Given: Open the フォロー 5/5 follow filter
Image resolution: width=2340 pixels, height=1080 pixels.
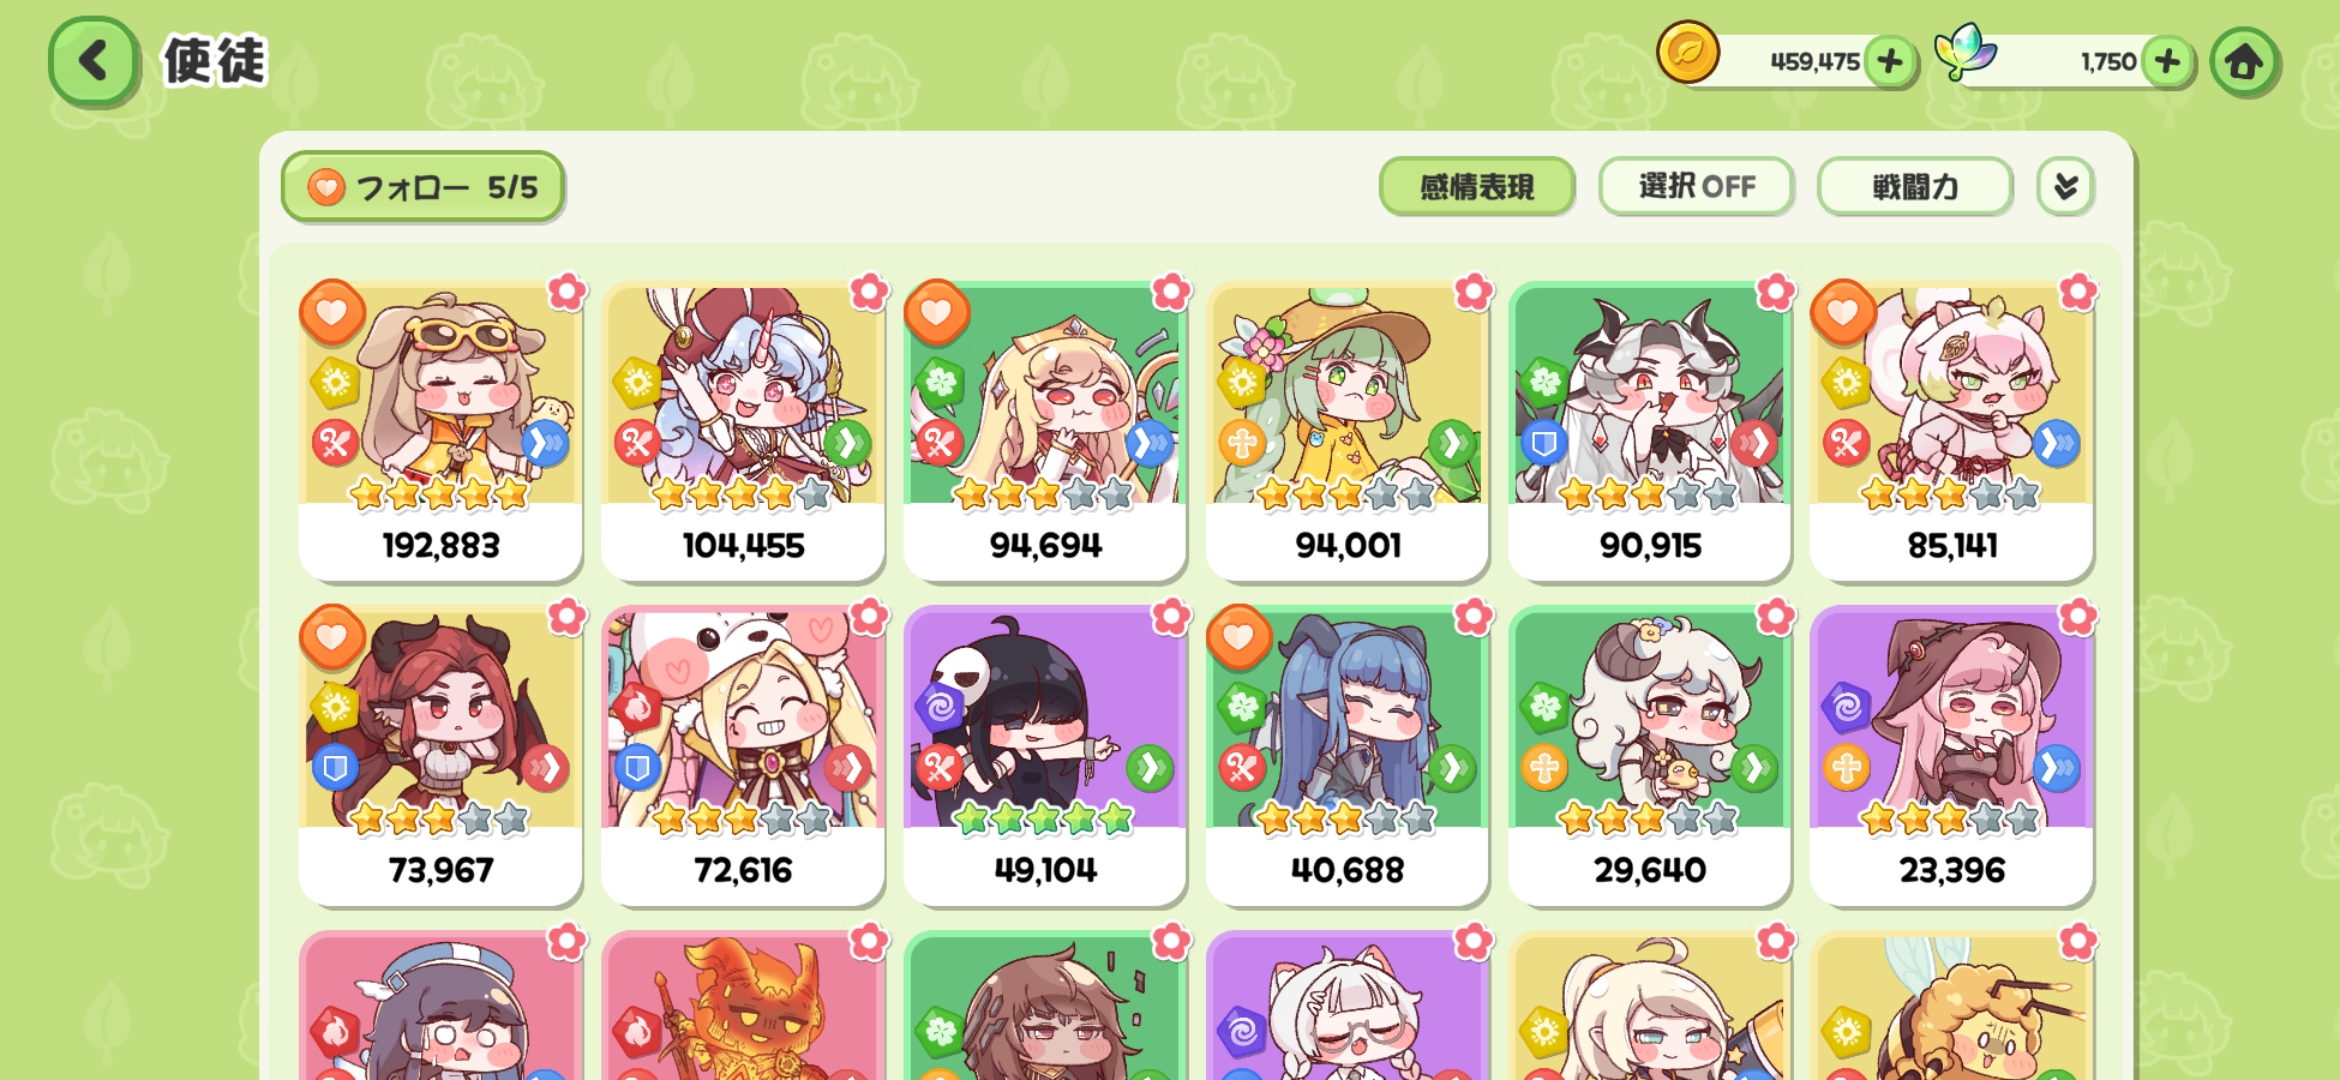Looking at the screenshot, I should click(423, 187).
